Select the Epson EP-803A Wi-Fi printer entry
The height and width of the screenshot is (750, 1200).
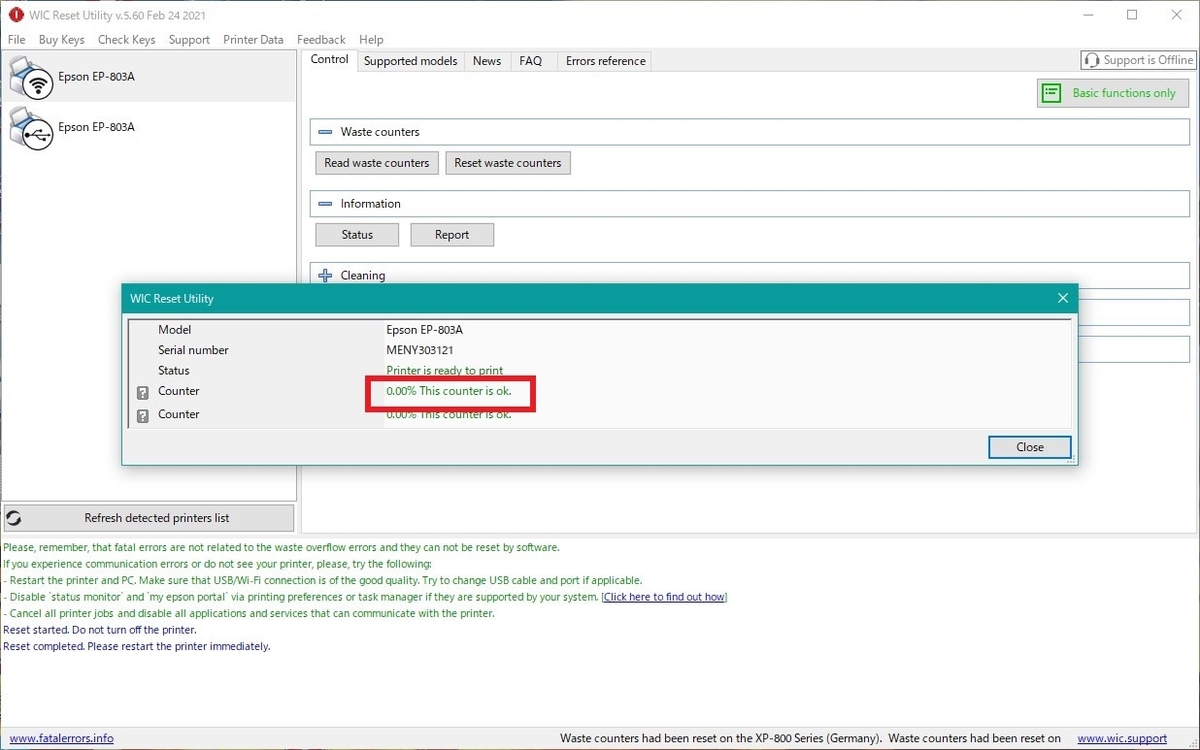tap(149, 77)
